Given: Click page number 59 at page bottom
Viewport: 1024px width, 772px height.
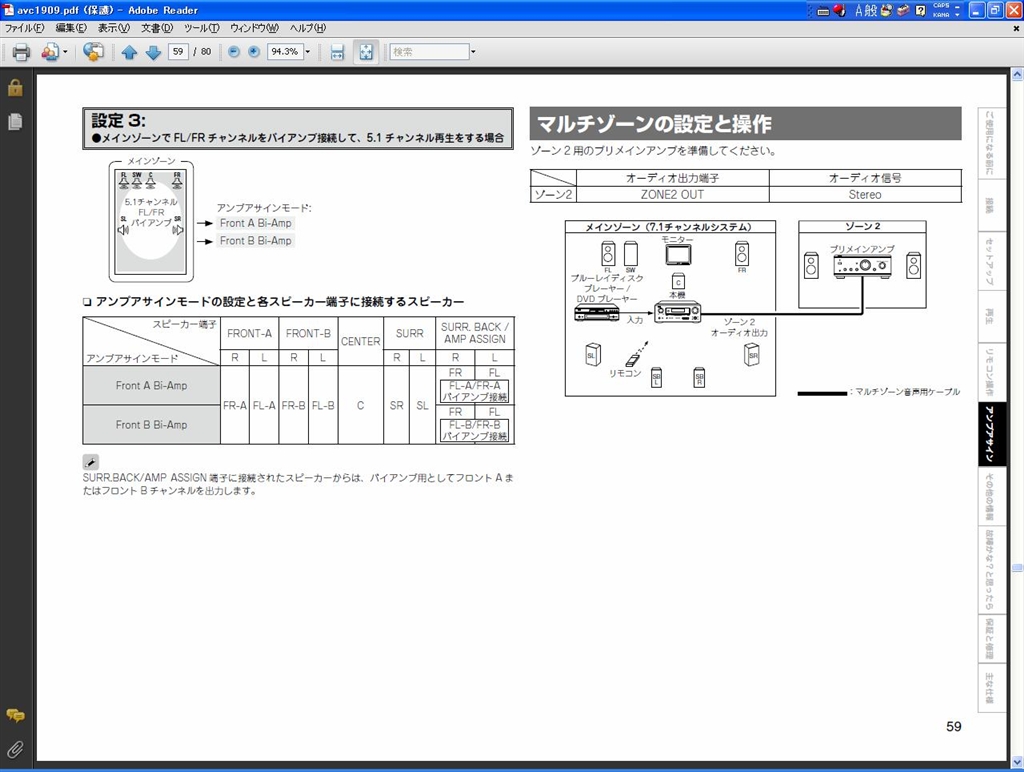Looking at the screenshot, I should point(953,726).
